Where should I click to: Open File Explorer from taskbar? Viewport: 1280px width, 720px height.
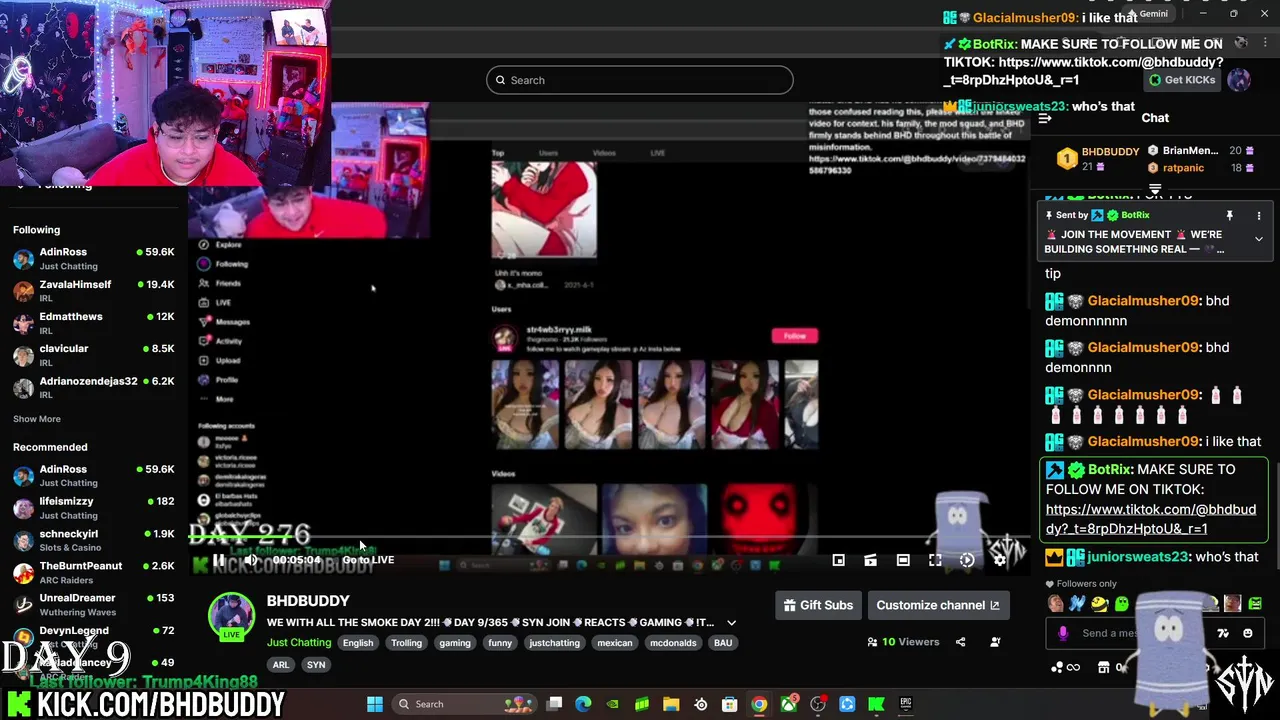tap(671, 704)
